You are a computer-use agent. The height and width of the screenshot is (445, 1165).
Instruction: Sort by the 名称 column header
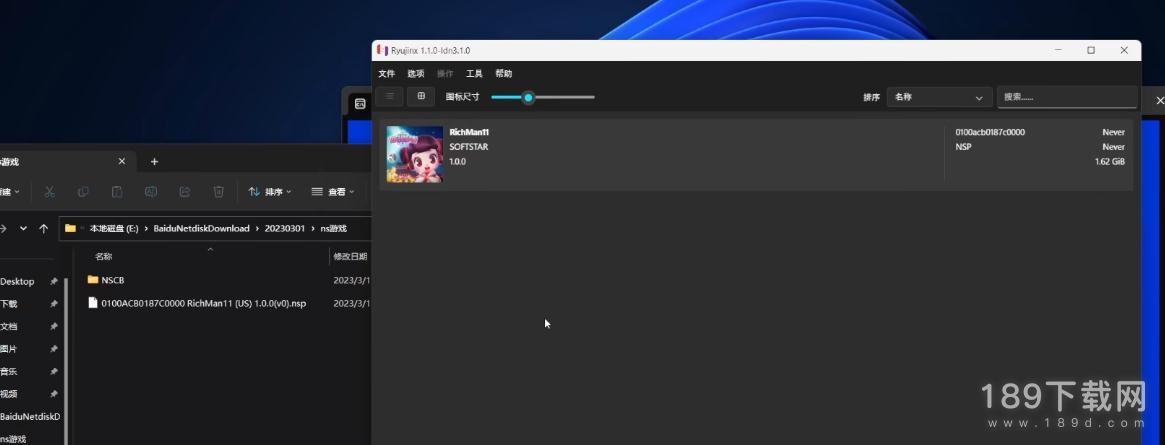pos(104,256)
